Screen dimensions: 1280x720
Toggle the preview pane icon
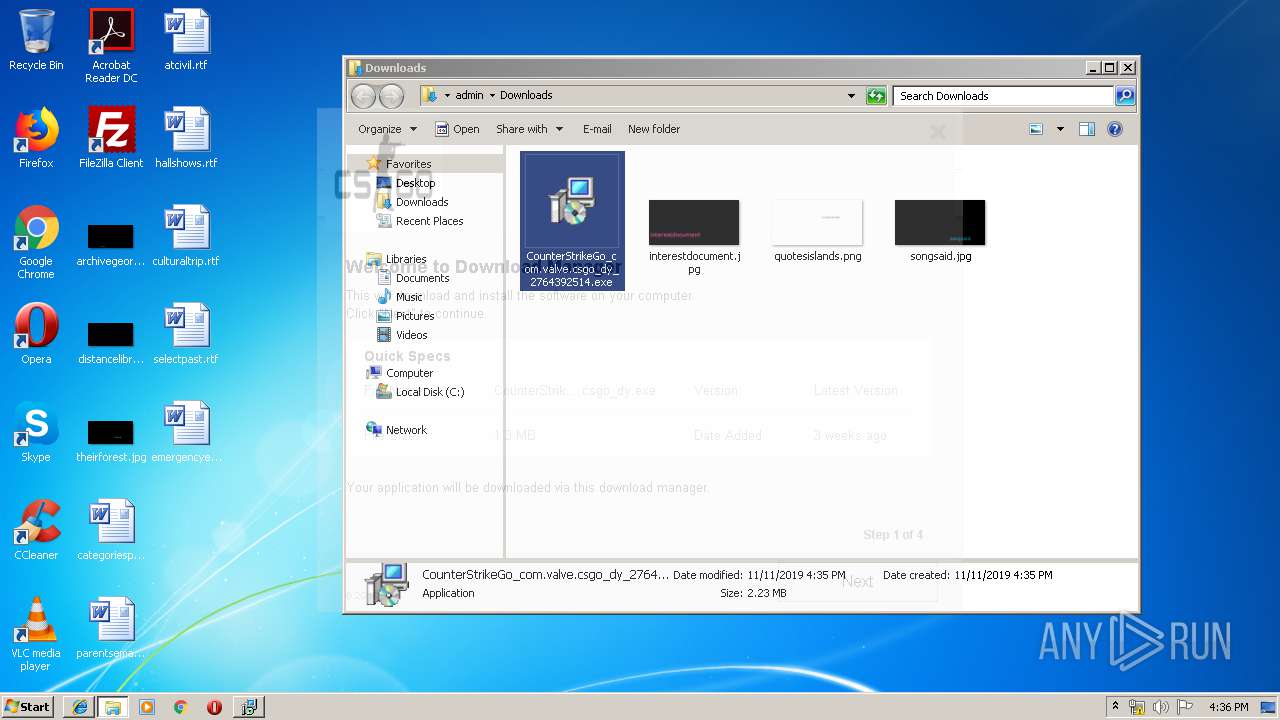(1087, 129)
